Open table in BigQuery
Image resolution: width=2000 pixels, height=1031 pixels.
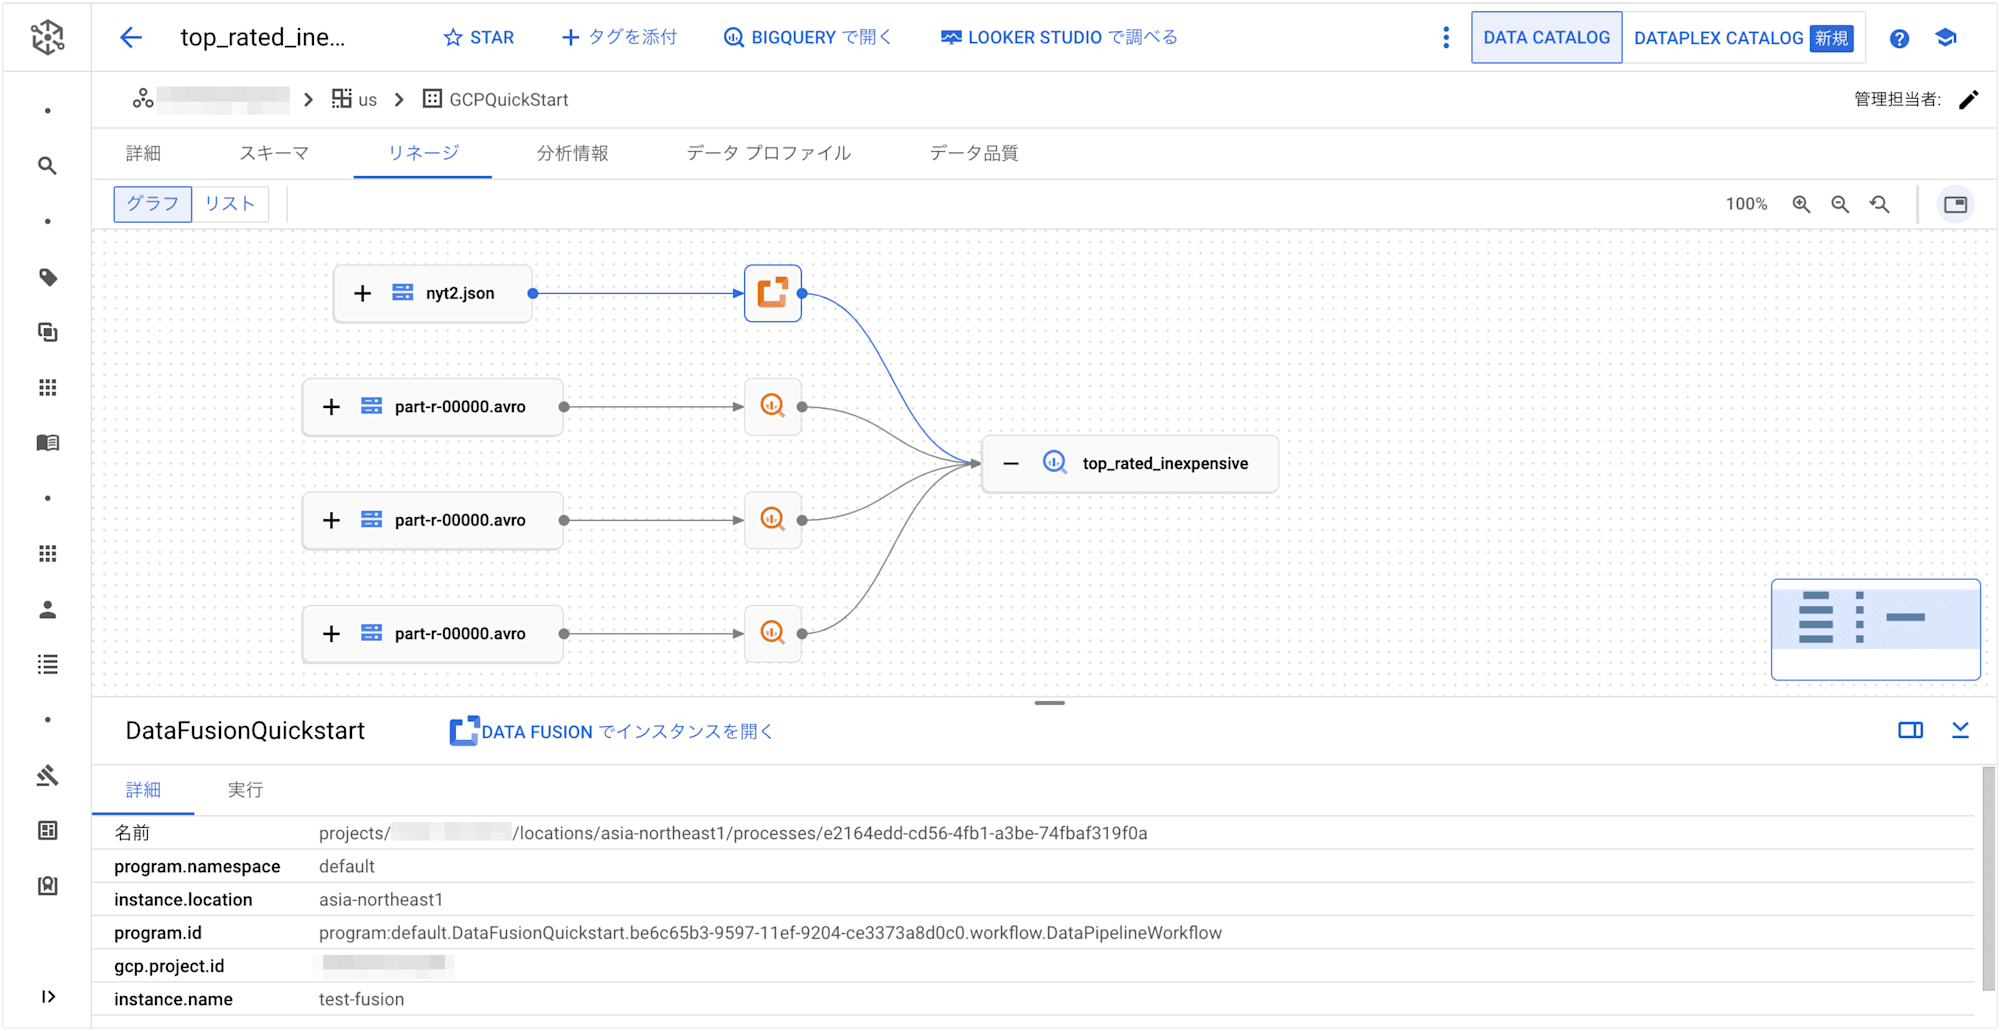[x=808, y=38]
